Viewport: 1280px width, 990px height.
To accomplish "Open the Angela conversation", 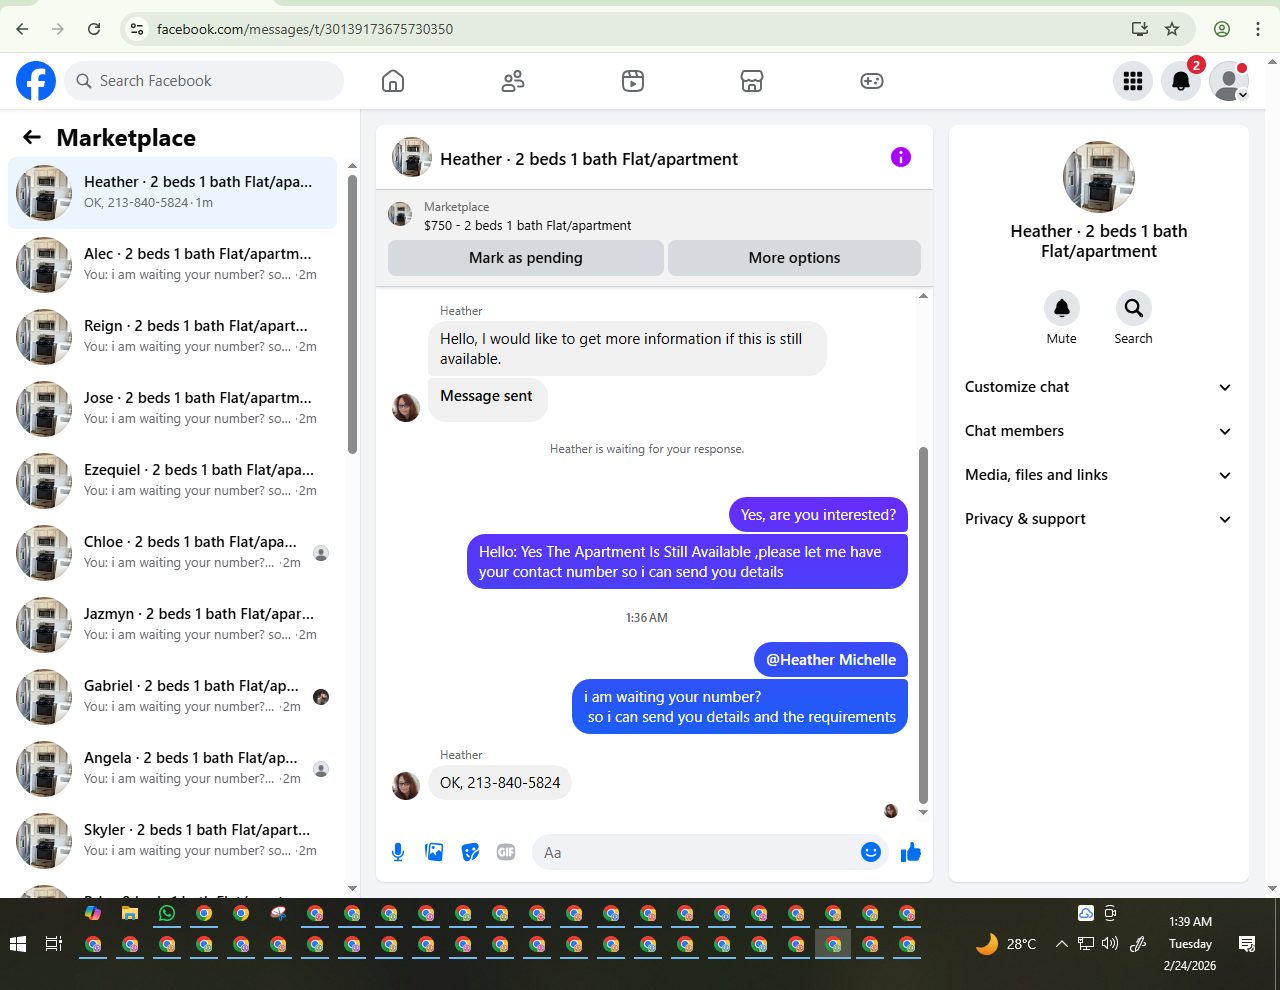I will pyautogui.click(x=172, y=769).
